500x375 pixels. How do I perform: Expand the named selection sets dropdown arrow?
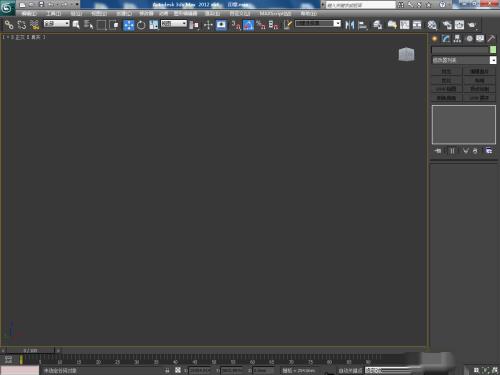pos(337,24)
